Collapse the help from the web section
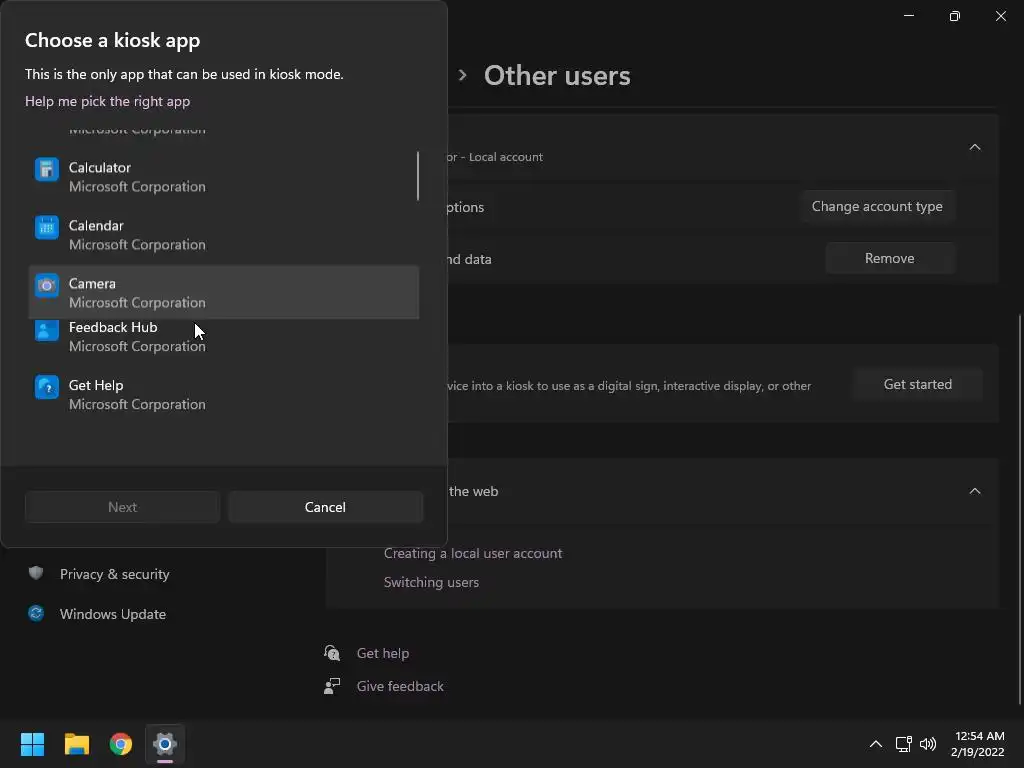1024x768 pixels. click(x=975, y=491)
